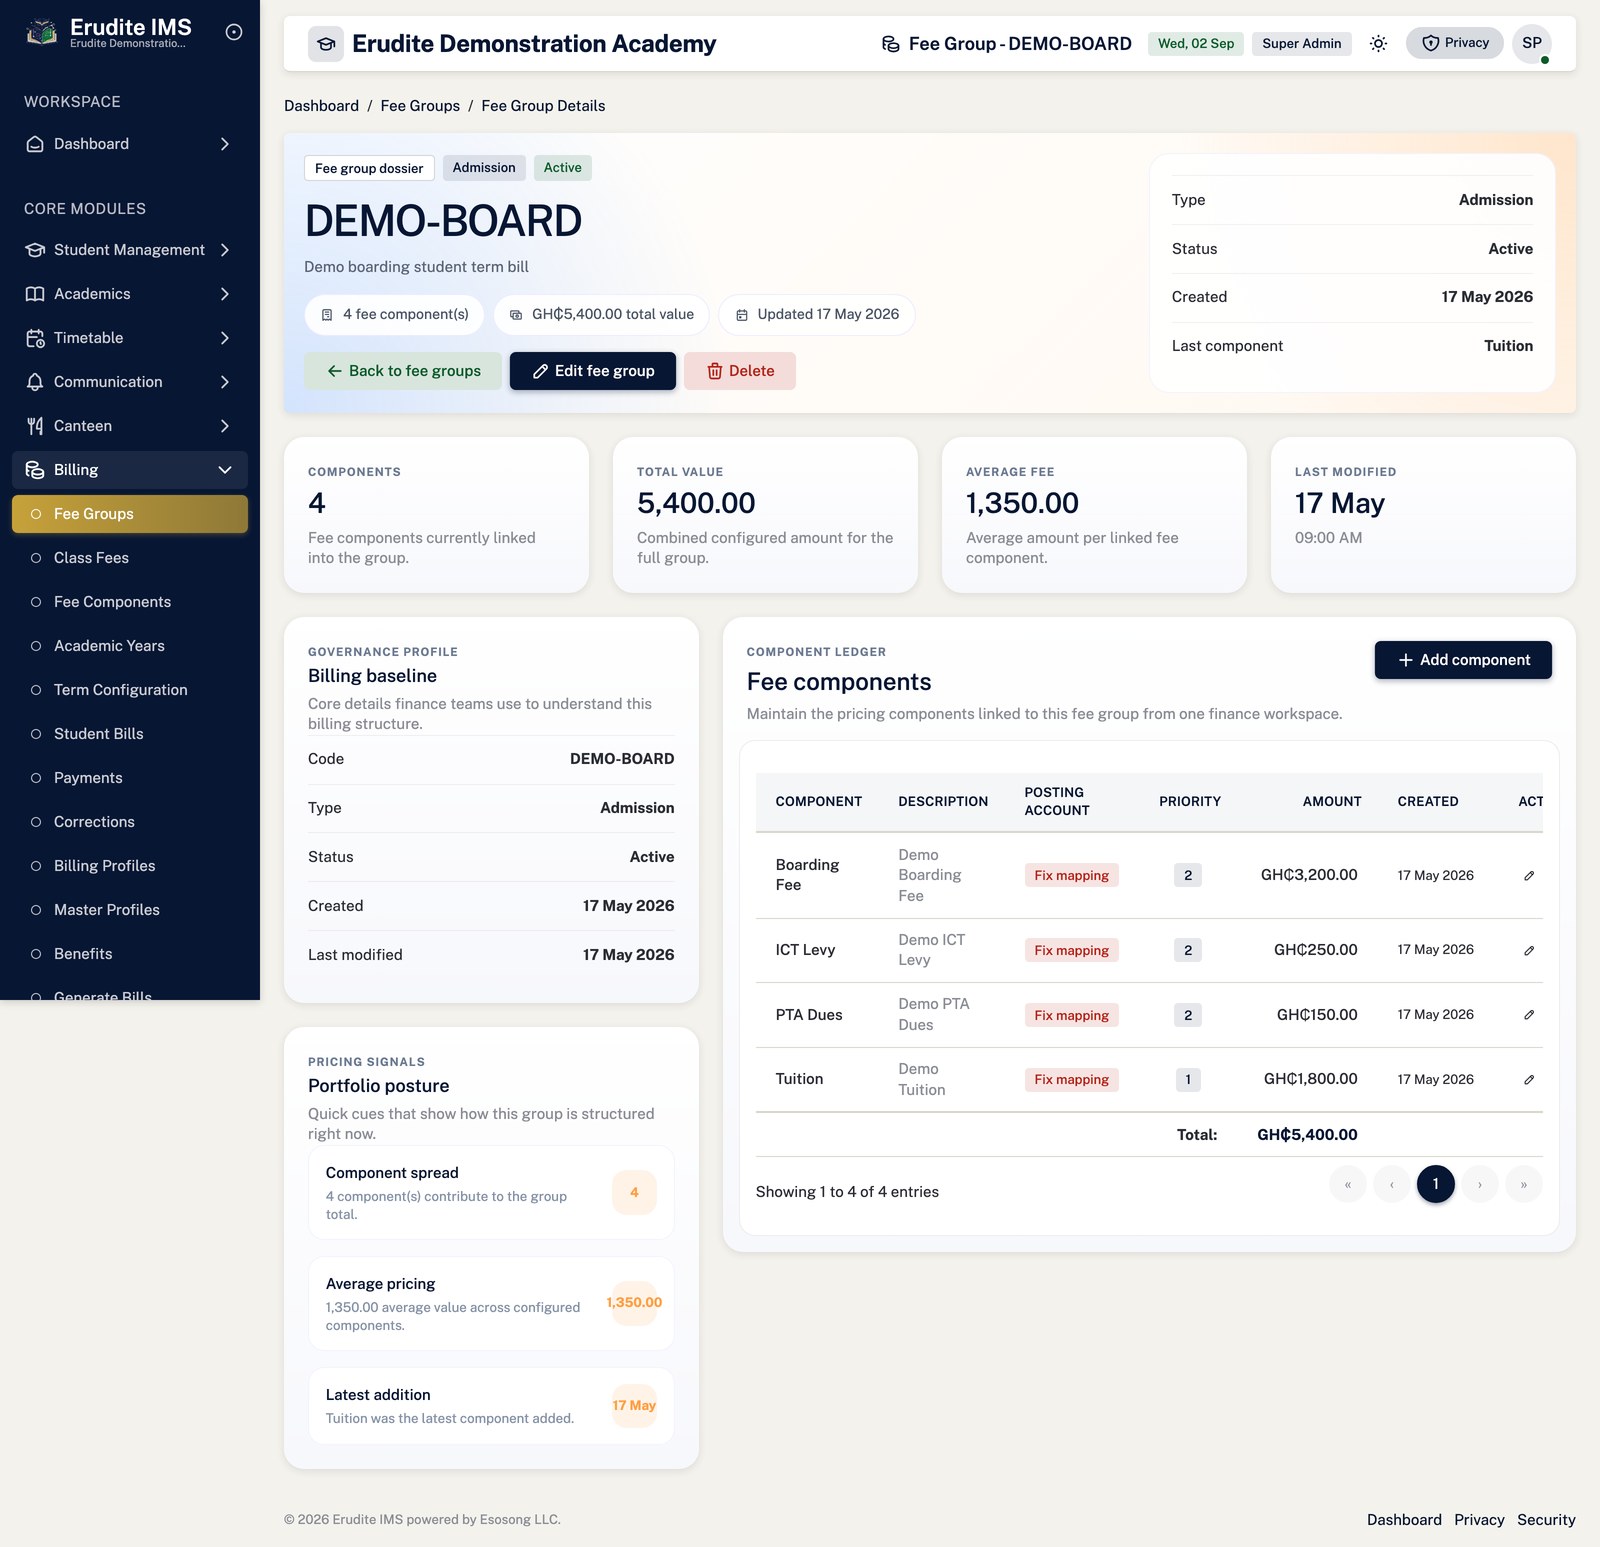Open the SP user avatar menu
This screenshot has height=1547, width=1600.
pos(1531,43)
